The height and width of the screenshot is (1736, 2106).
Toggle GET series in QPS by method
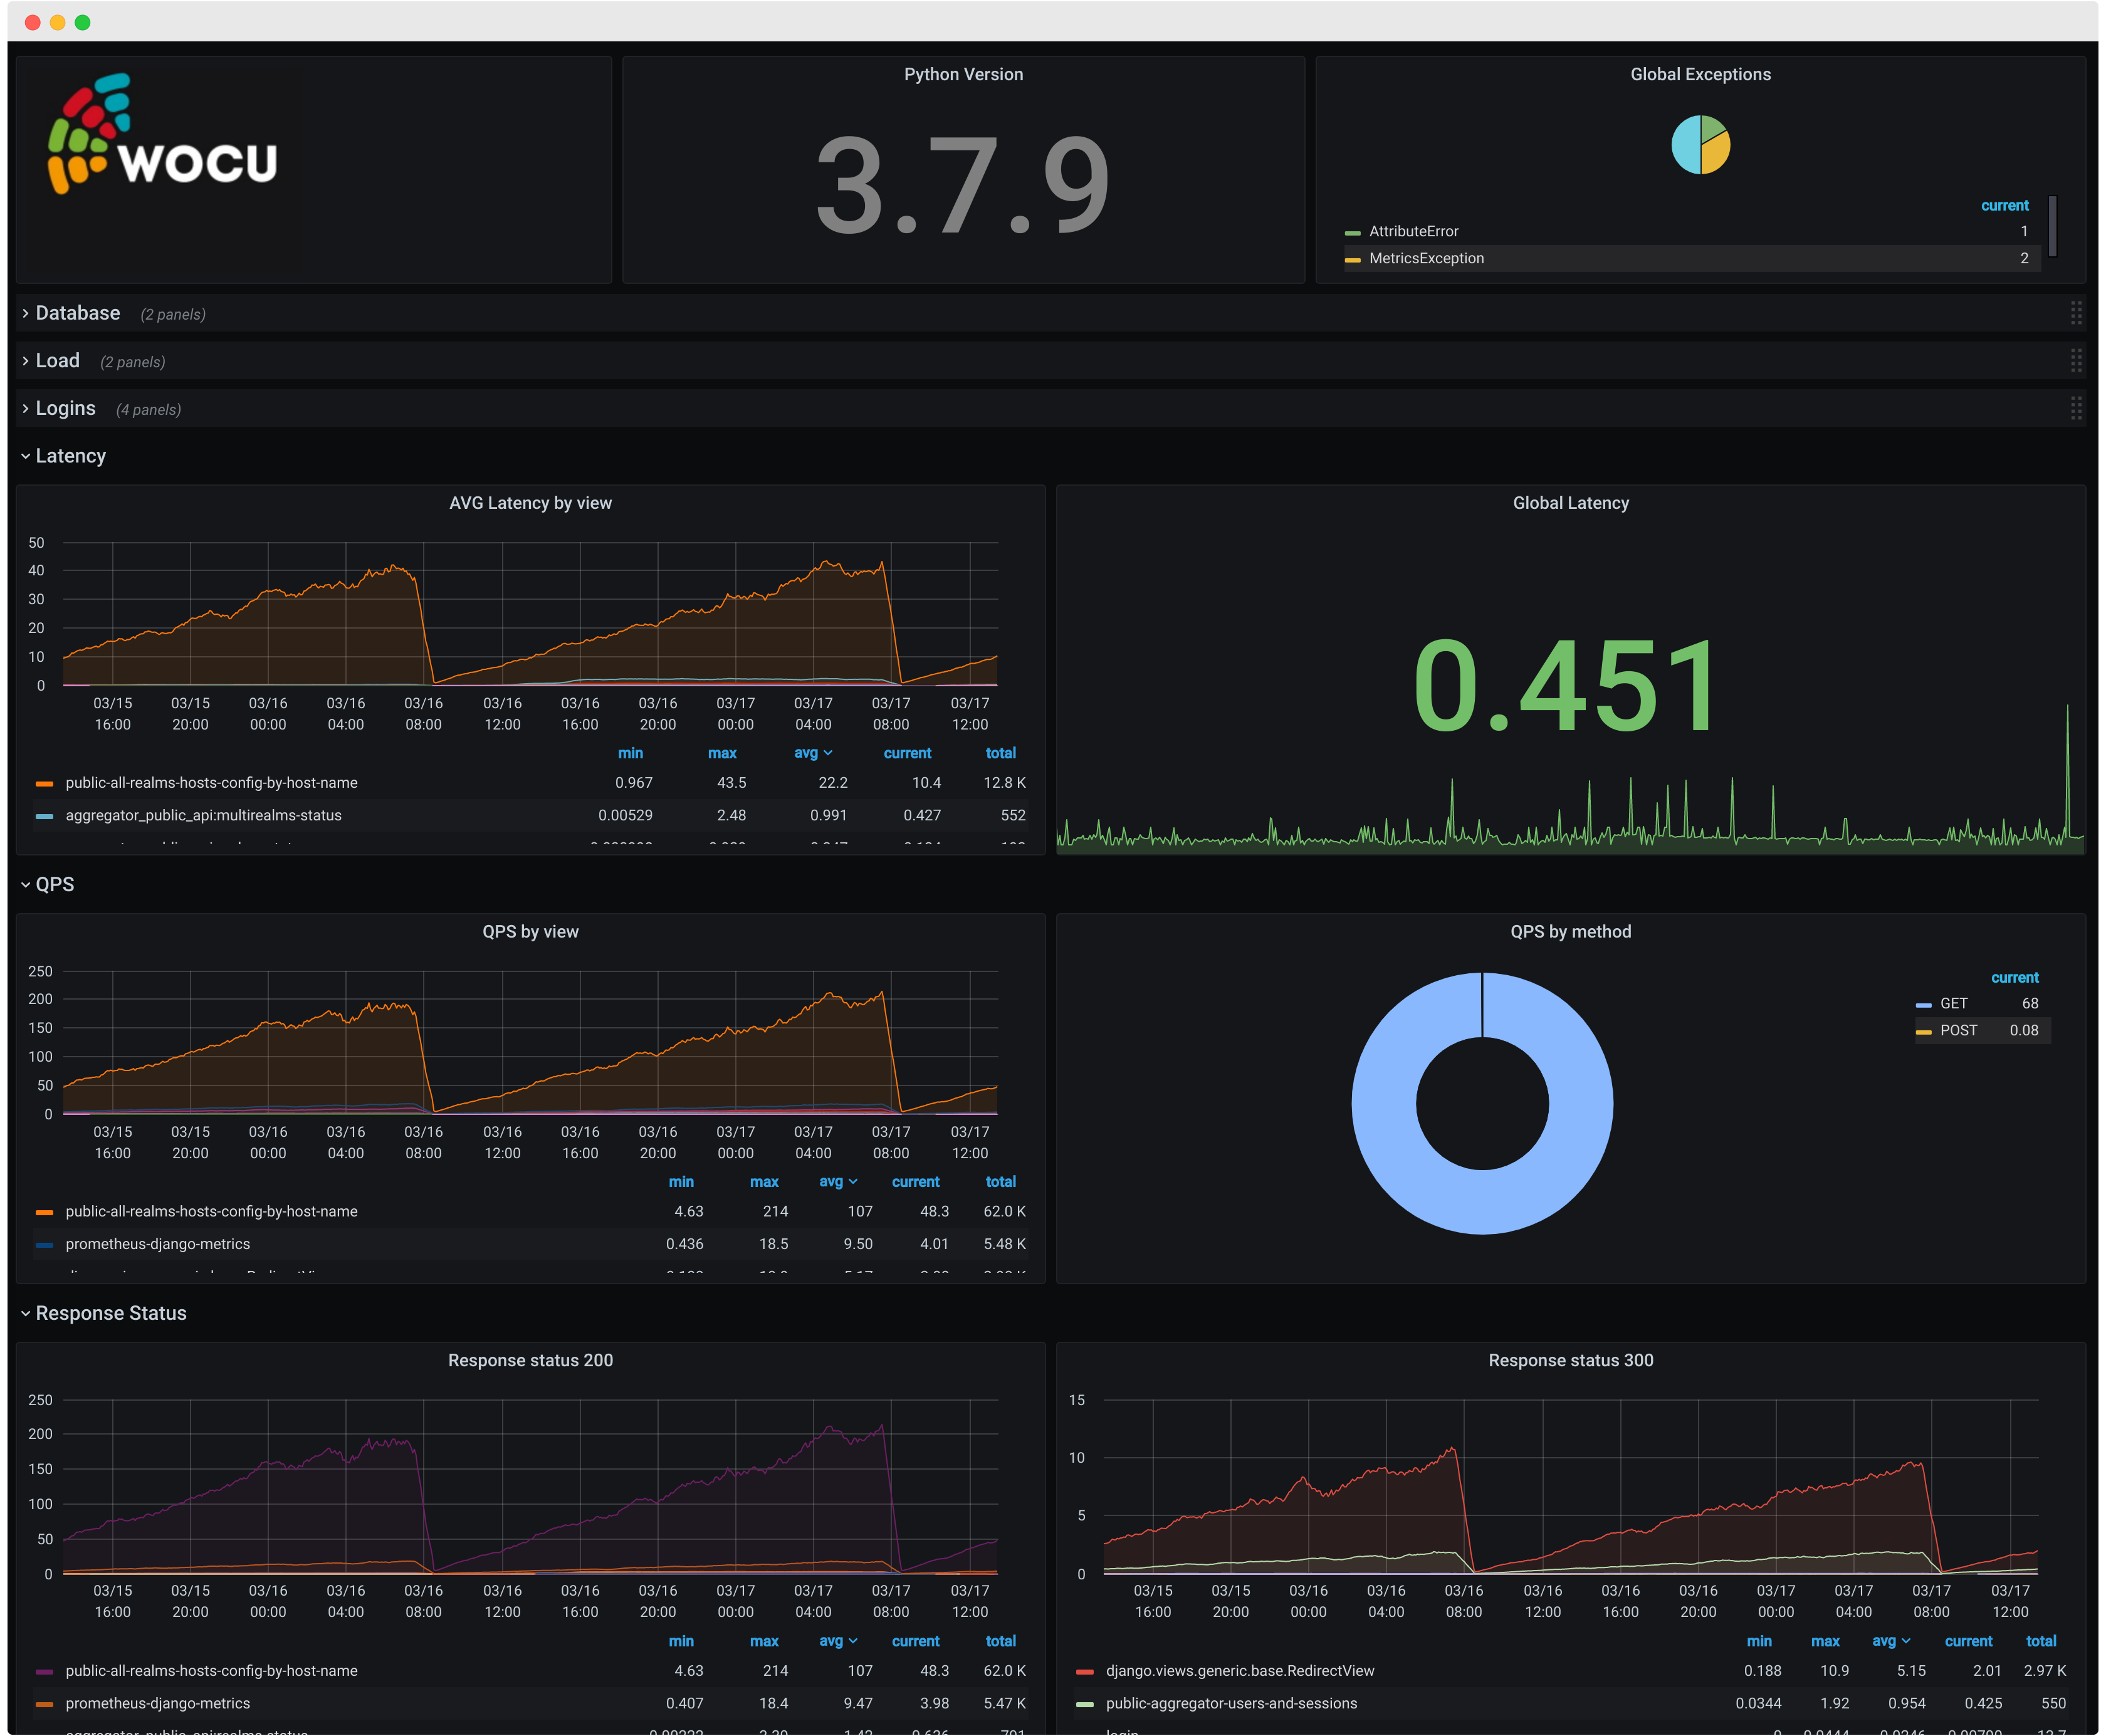(1953, 1003)
